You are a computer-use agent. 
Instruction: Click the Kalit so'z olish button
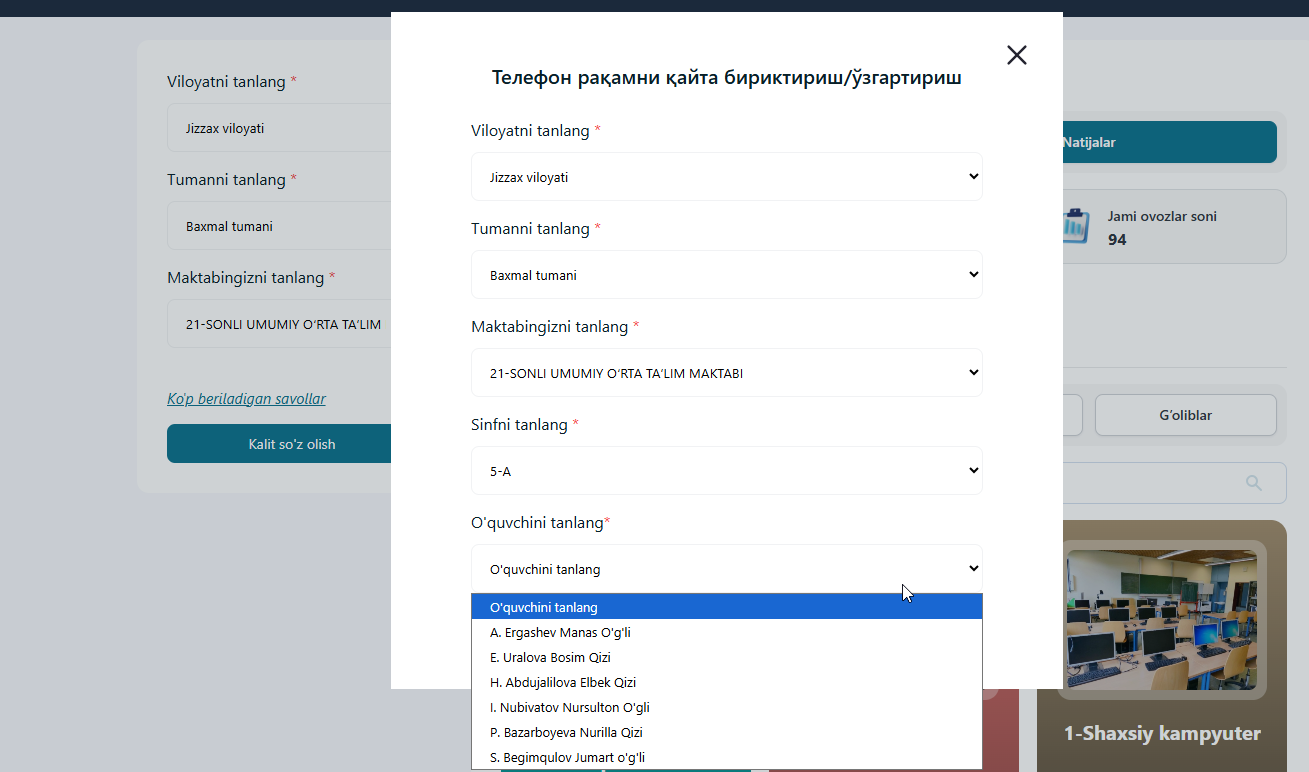point(279,444)
